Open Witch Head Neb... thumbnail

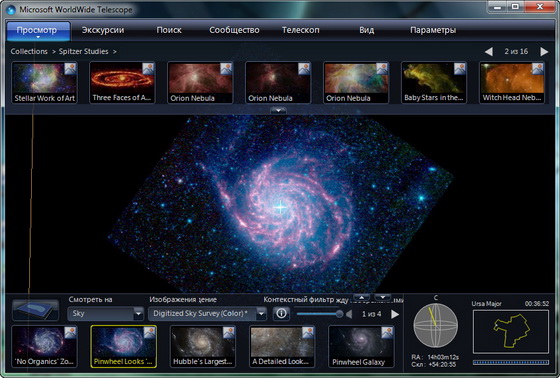[512, 83]
